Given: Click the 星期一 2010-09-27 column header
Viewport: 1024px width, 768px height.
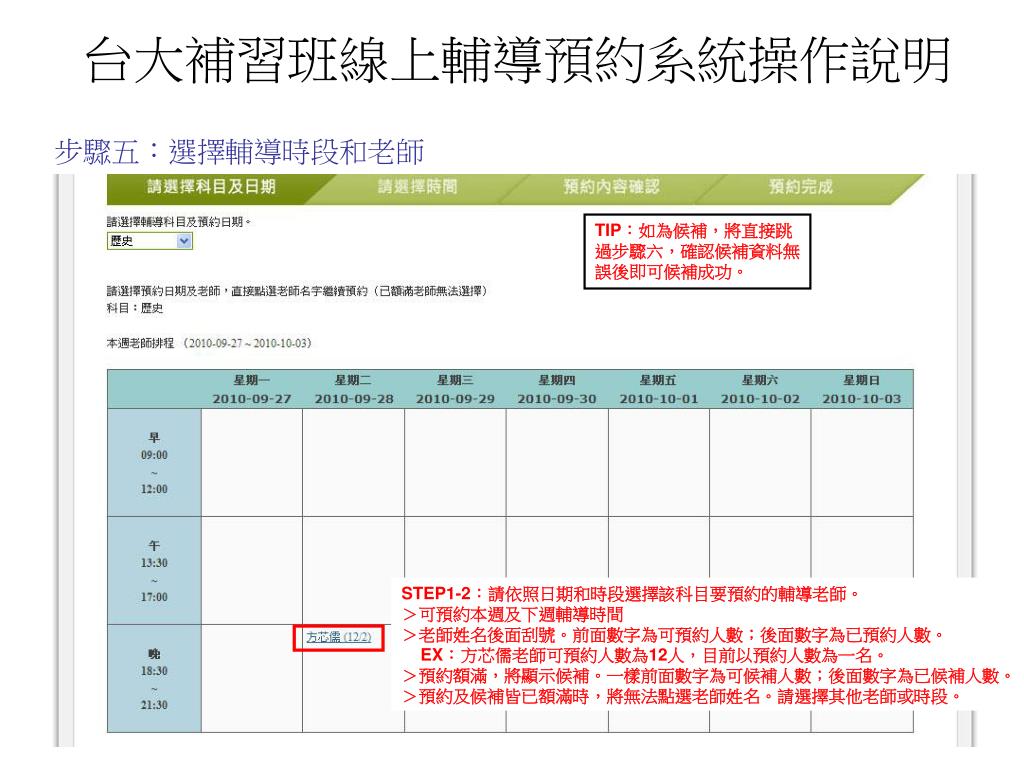Looking at the screenshot, I should click(x=251, y=389).
